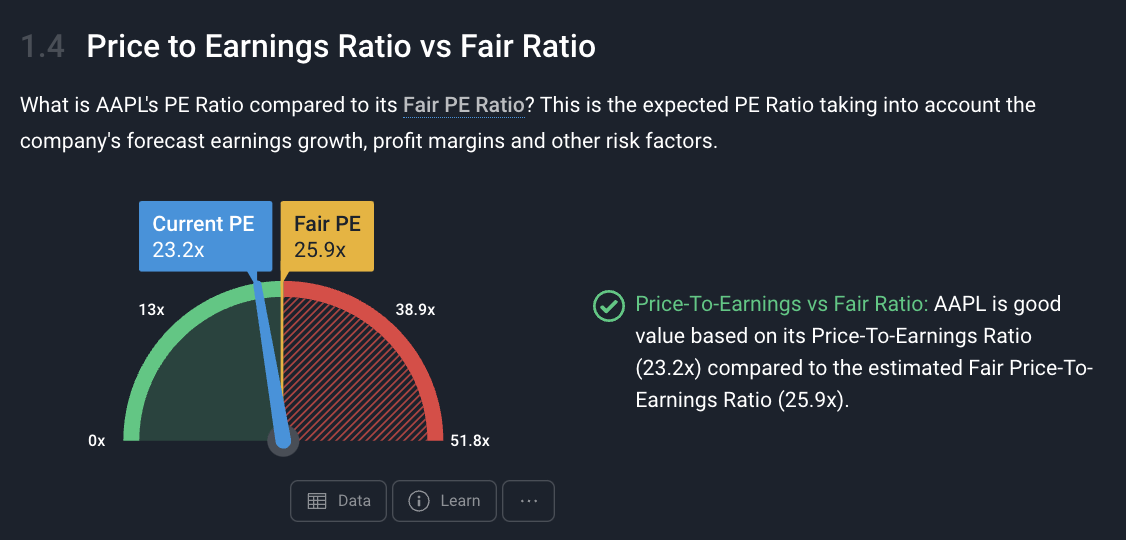Select the blue Current PE 23.2x label
The width and height of the screenshot is (1126, 540).
coord(205,236)
